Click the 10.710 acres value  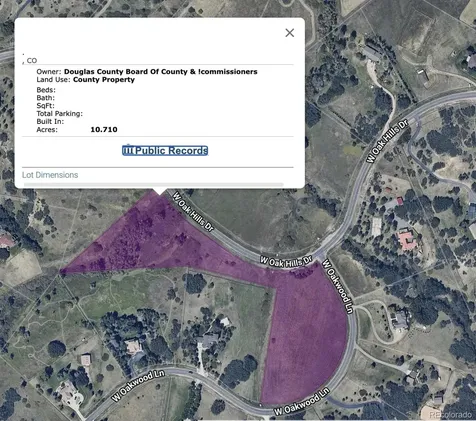tap(104, 129)
